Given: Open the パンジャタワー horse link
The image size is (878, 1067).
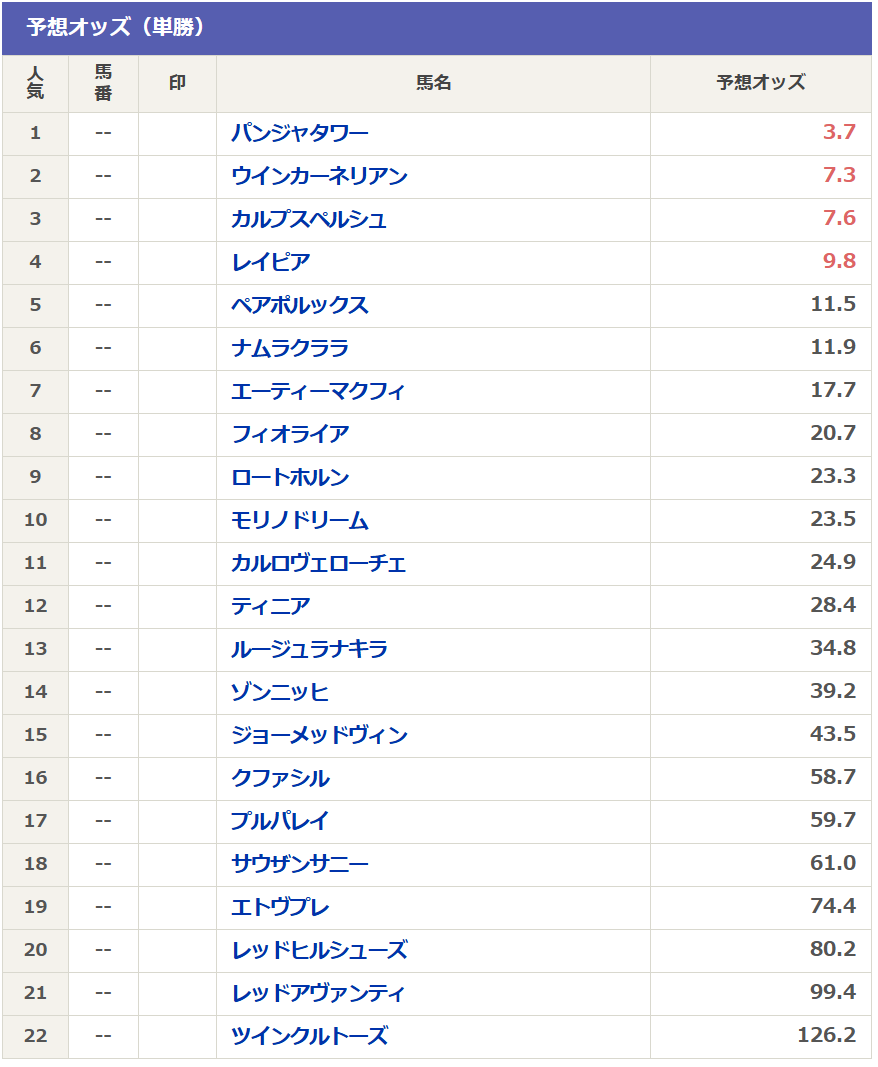Looking at the screenshot, I should (299, 133).
